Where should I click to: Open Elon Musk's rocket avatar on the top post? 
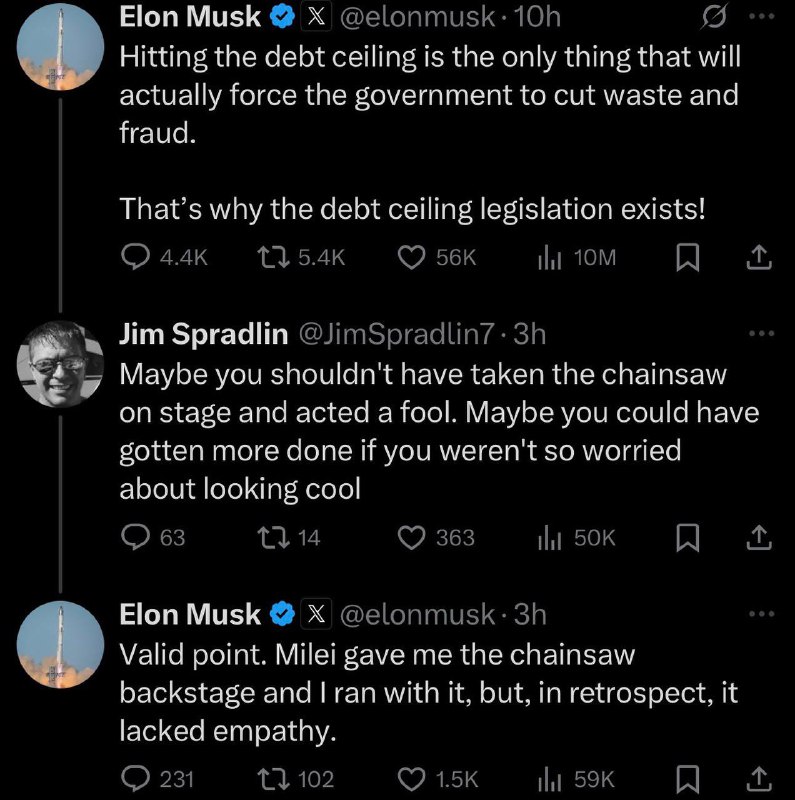coord(60,47)
